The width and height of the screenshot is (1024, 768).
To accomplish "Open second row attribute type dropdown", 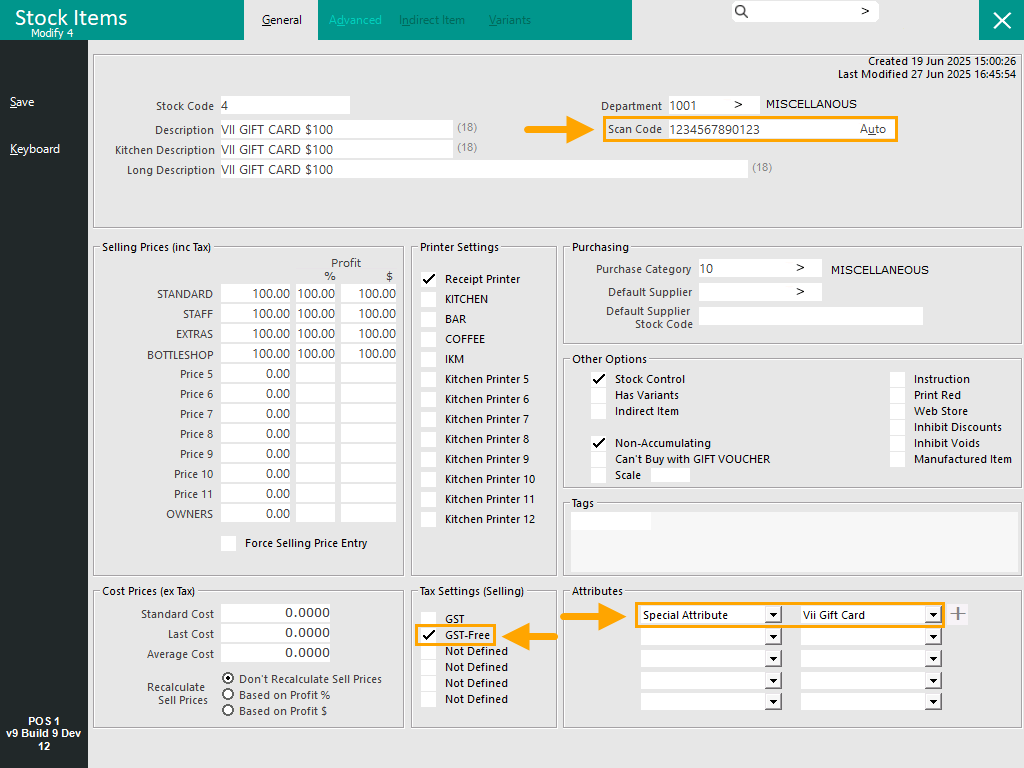I will [772, 637].
